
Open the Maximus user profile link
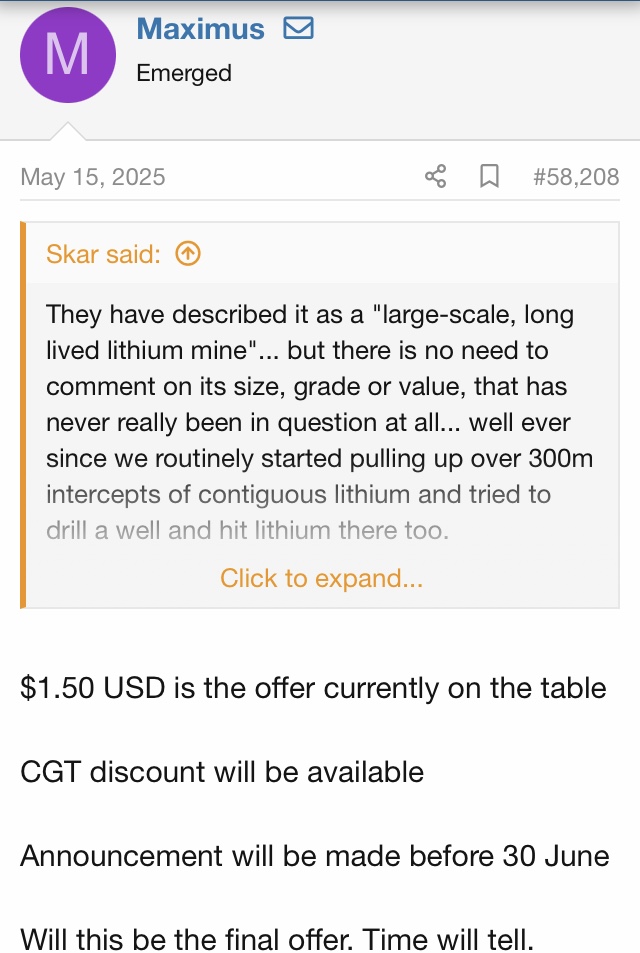pos(200,29)
